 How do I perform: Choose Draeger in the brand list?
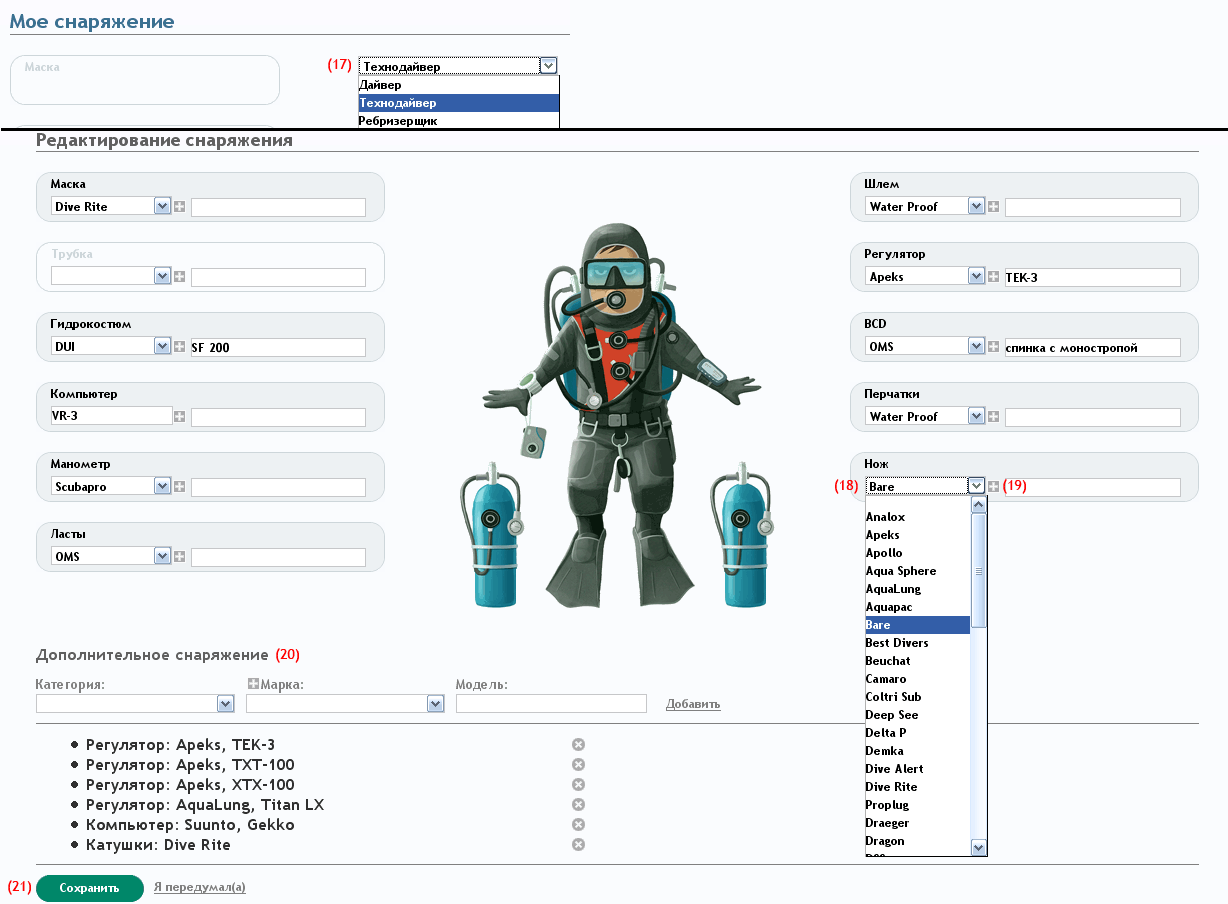coord(917,823)
